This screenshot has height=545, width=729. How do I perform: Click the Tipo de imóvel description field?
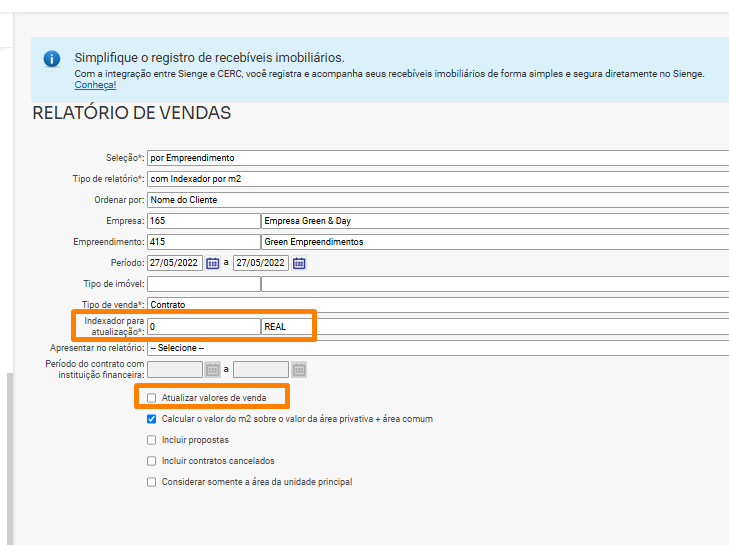pyautogui.click(x=495, y=284)
